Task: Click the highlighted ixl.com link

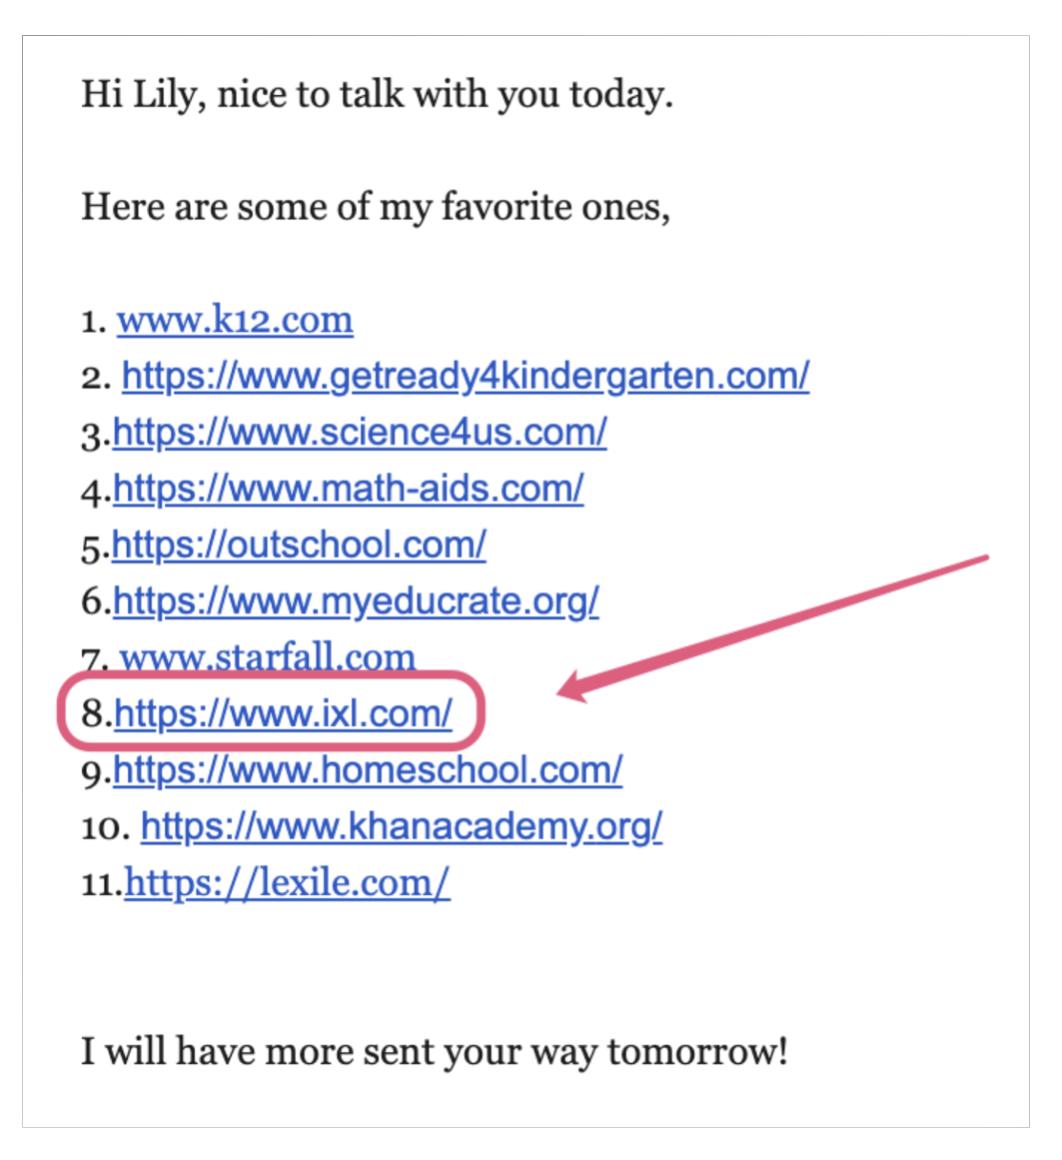Action: point(283,714)
